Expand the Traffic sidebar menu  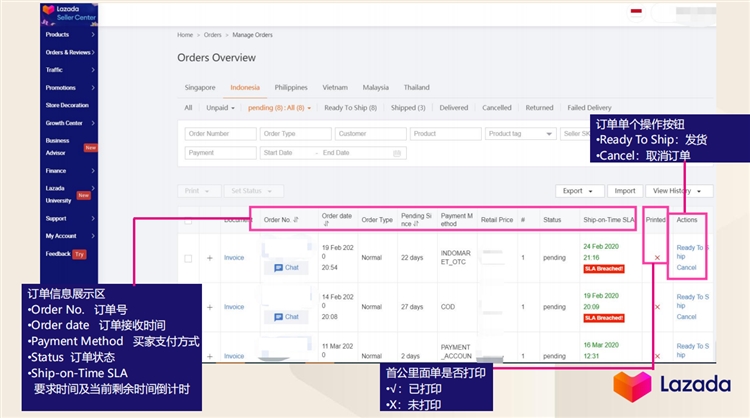tap(70, 70)
